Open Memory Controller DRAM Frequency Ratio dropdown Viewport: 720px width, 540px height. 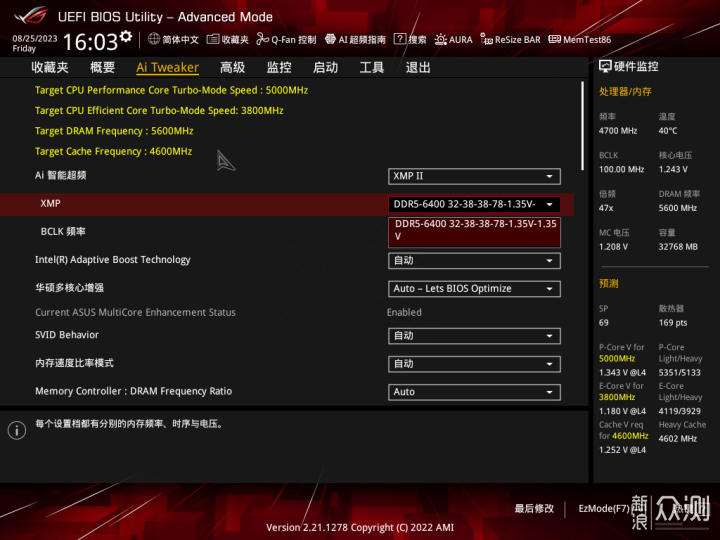tap(474, 392)
